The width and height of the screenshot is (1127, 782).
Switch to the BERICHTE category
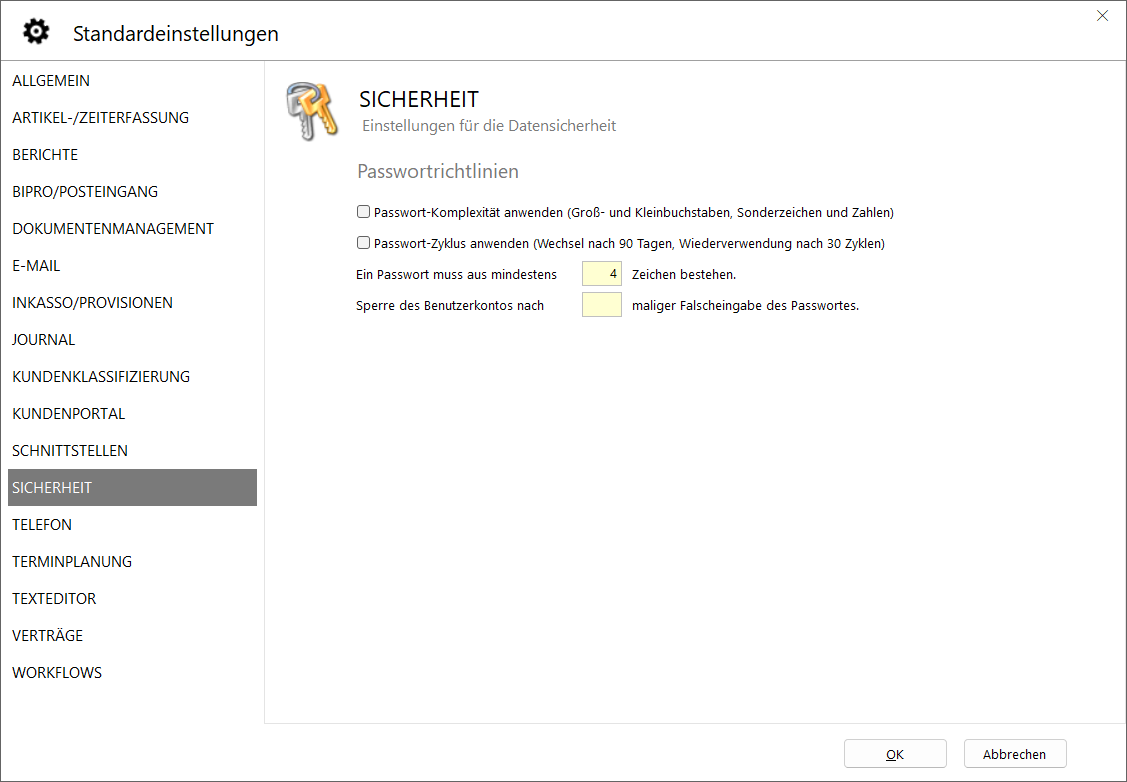pyautogui.click(x=45, y=155)
